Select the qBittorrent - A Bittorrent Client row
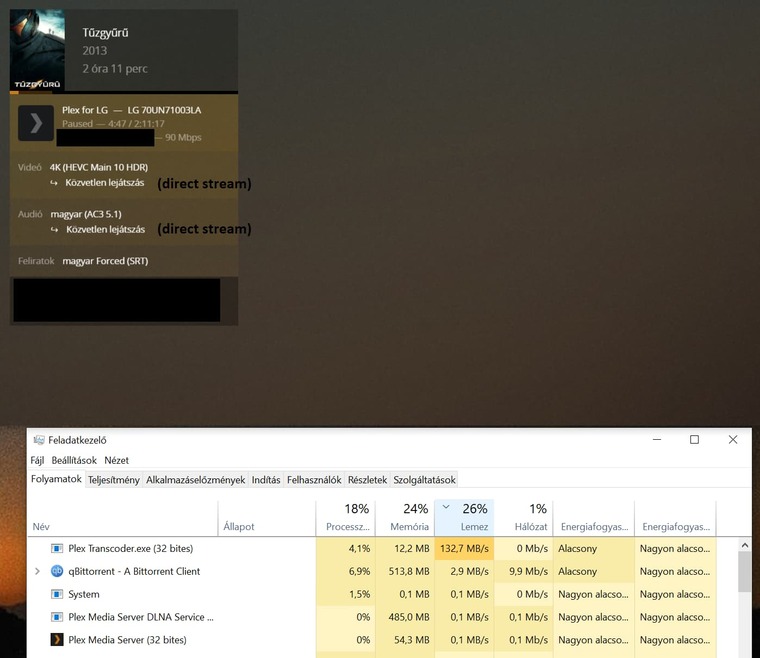The image size is (760, 658). pos(372,571)
